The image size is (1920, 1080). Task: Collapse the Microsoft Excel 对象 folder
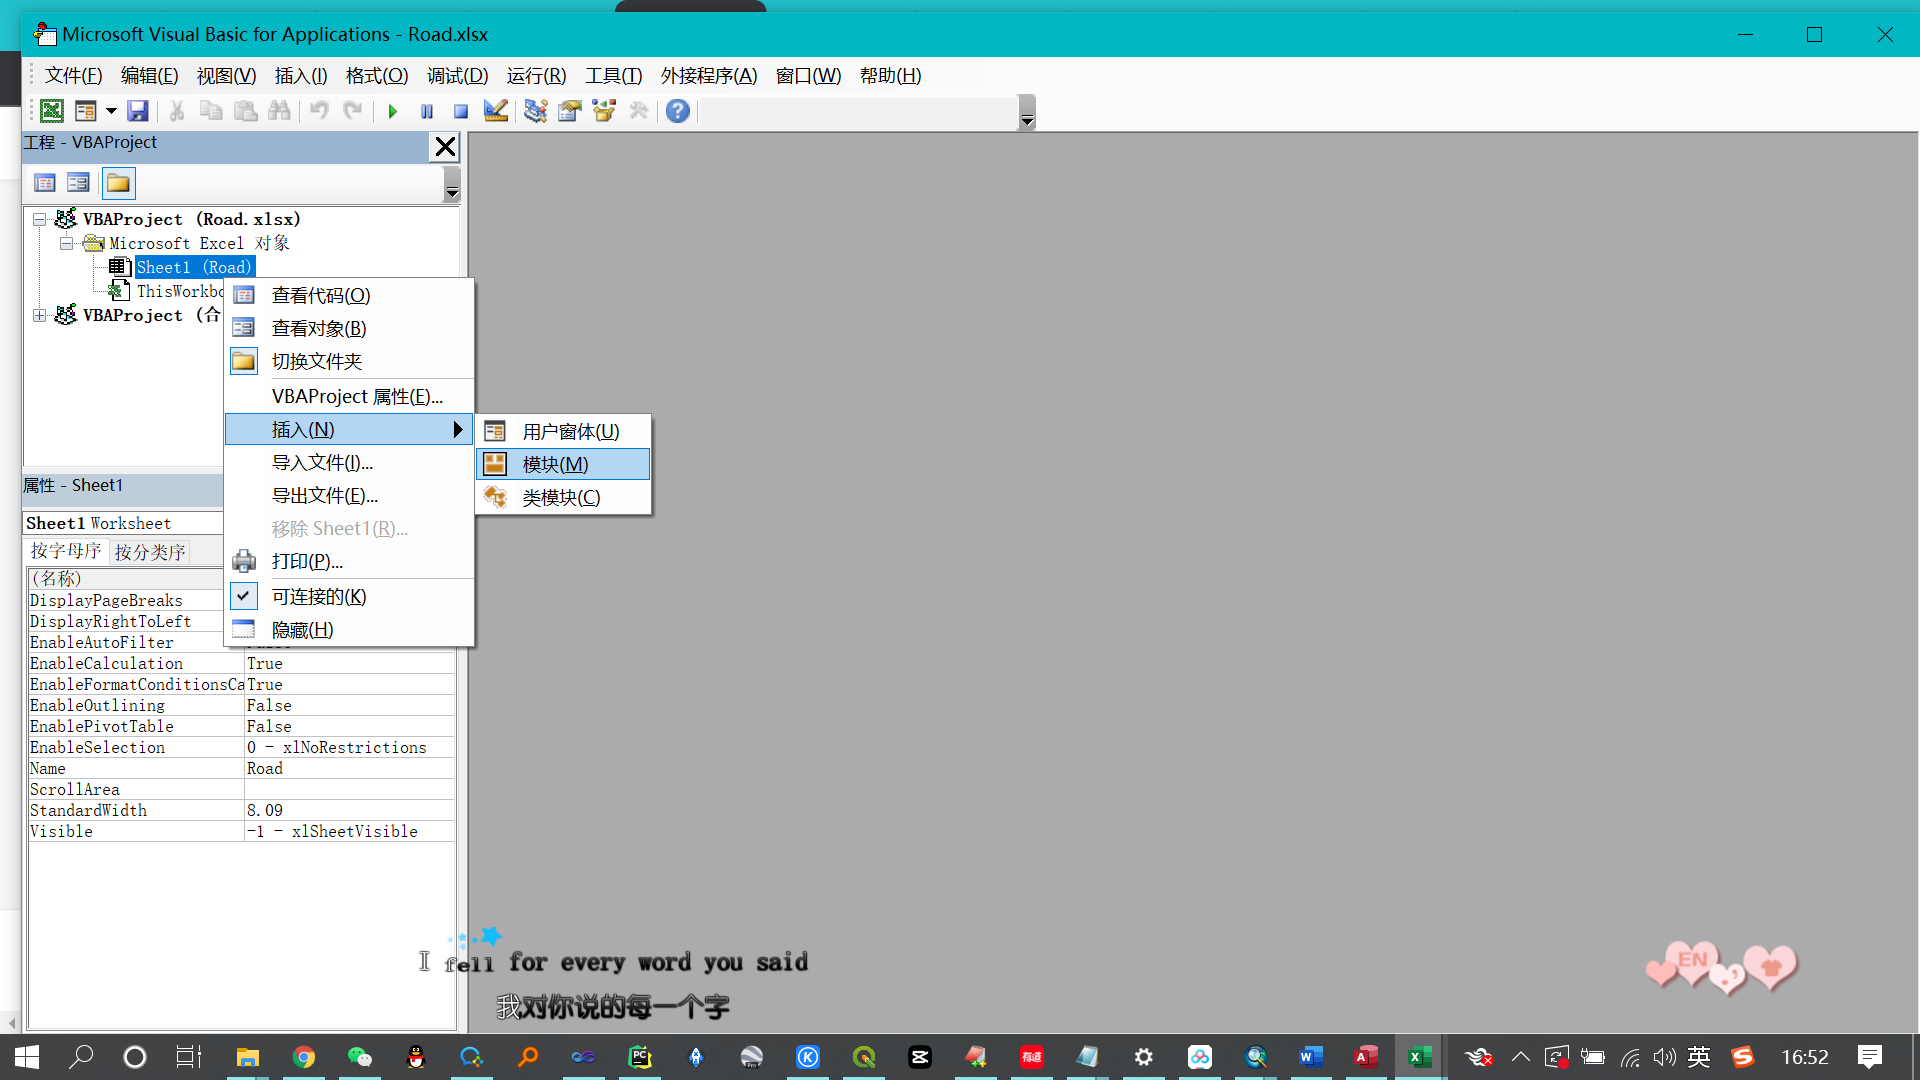pyautogui.click(x=66, y=243)
